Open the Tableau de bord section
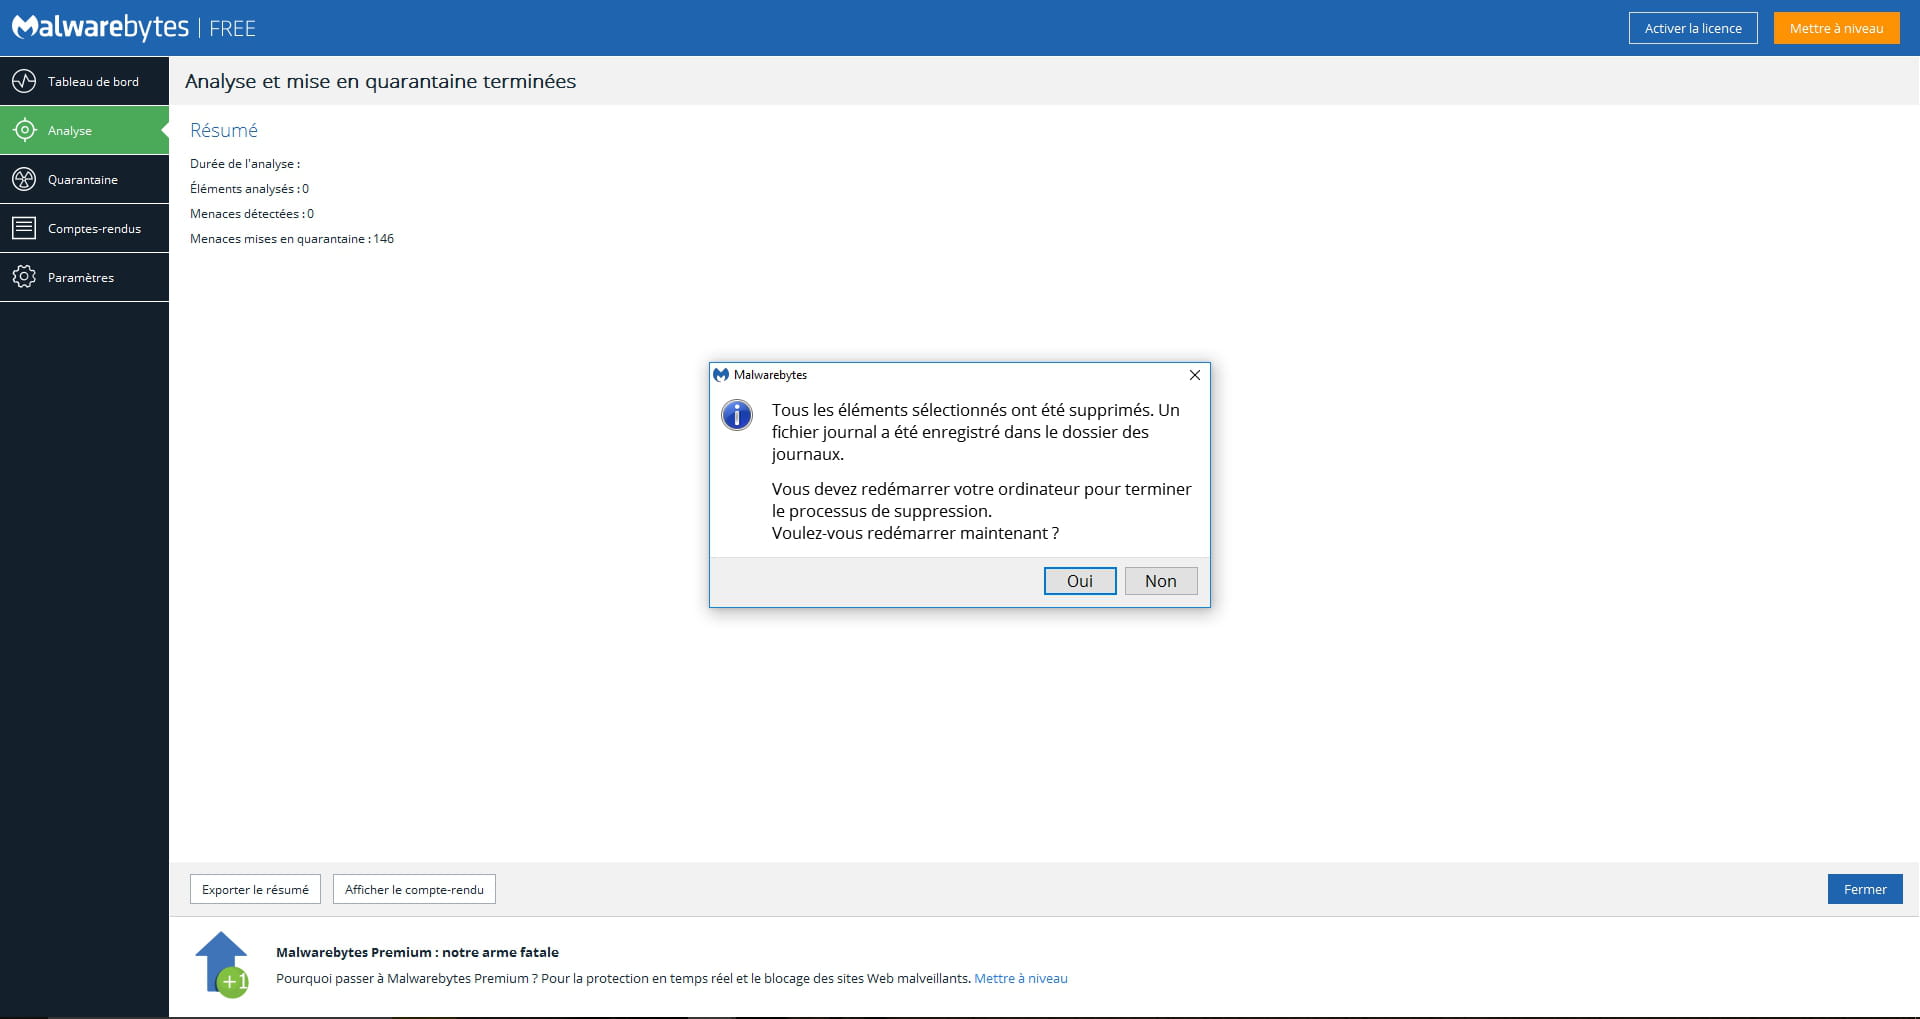1920x1019 pixels. click(84, 81)
